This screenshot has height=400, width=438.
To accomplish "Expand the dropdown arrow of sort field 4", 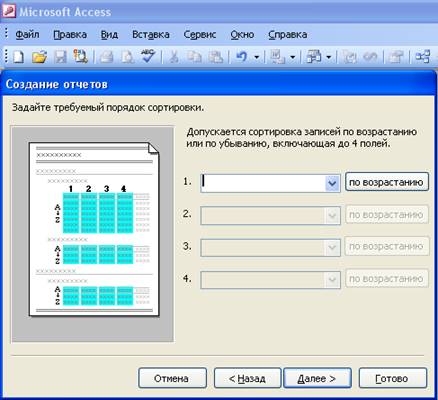I will point(332,280).
